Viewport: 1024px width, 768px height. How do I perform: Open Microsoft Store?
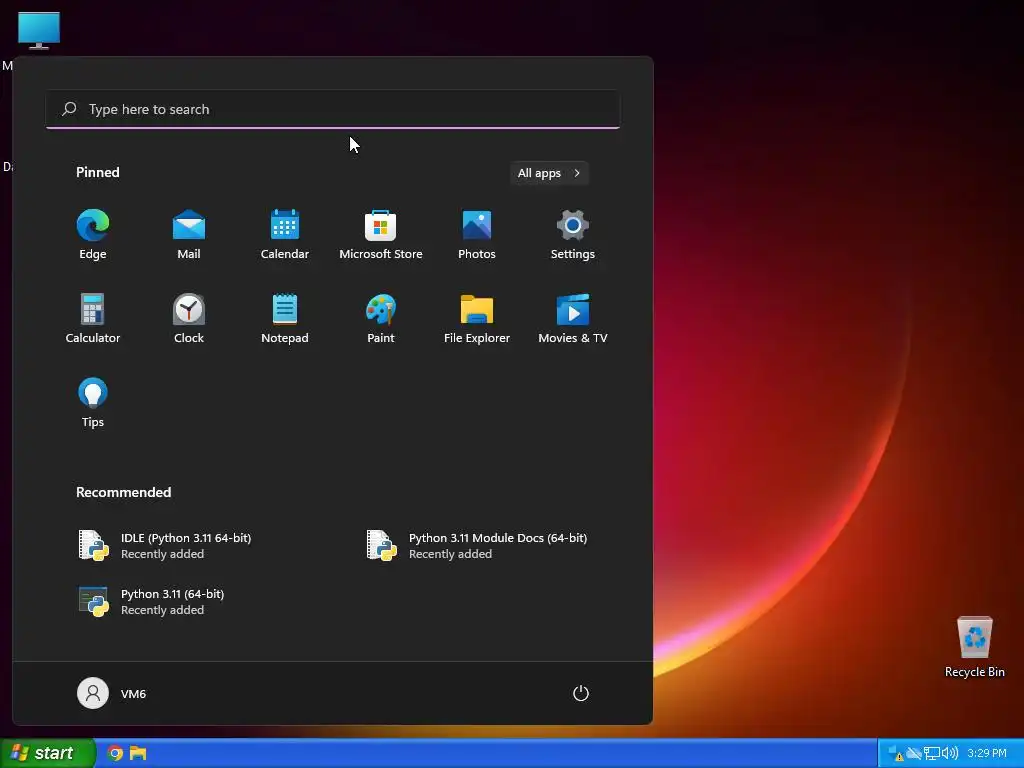coord(381,234)
